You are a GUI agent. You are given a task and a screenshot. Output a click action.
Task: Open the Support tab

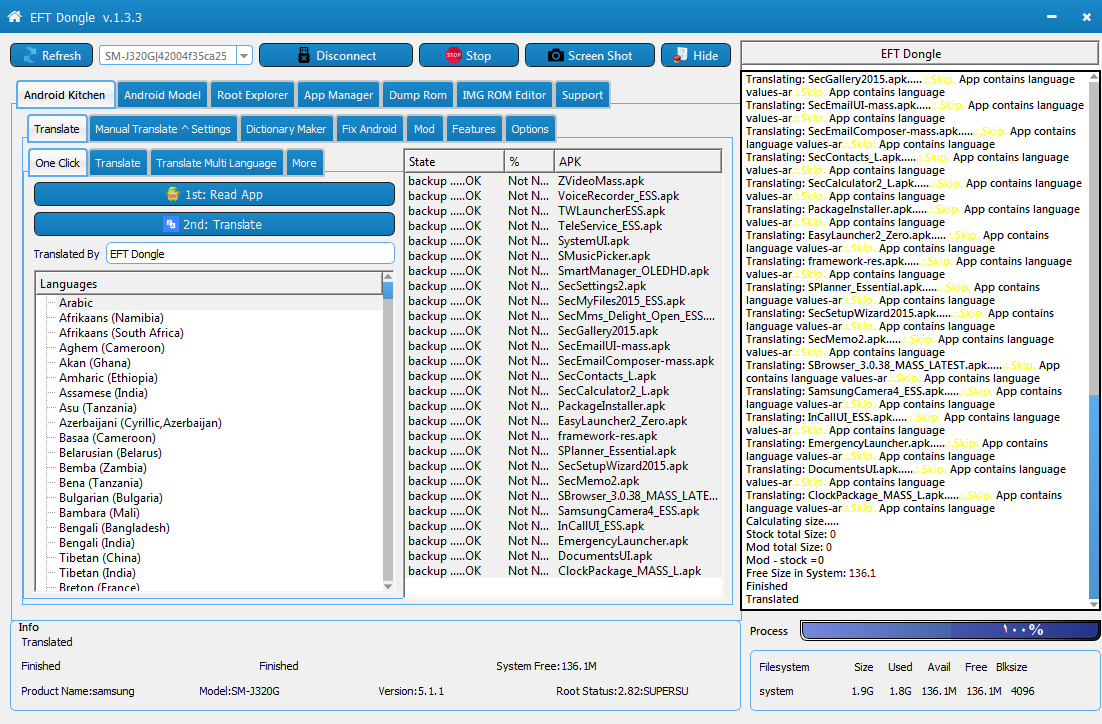[x=582, y=95]
